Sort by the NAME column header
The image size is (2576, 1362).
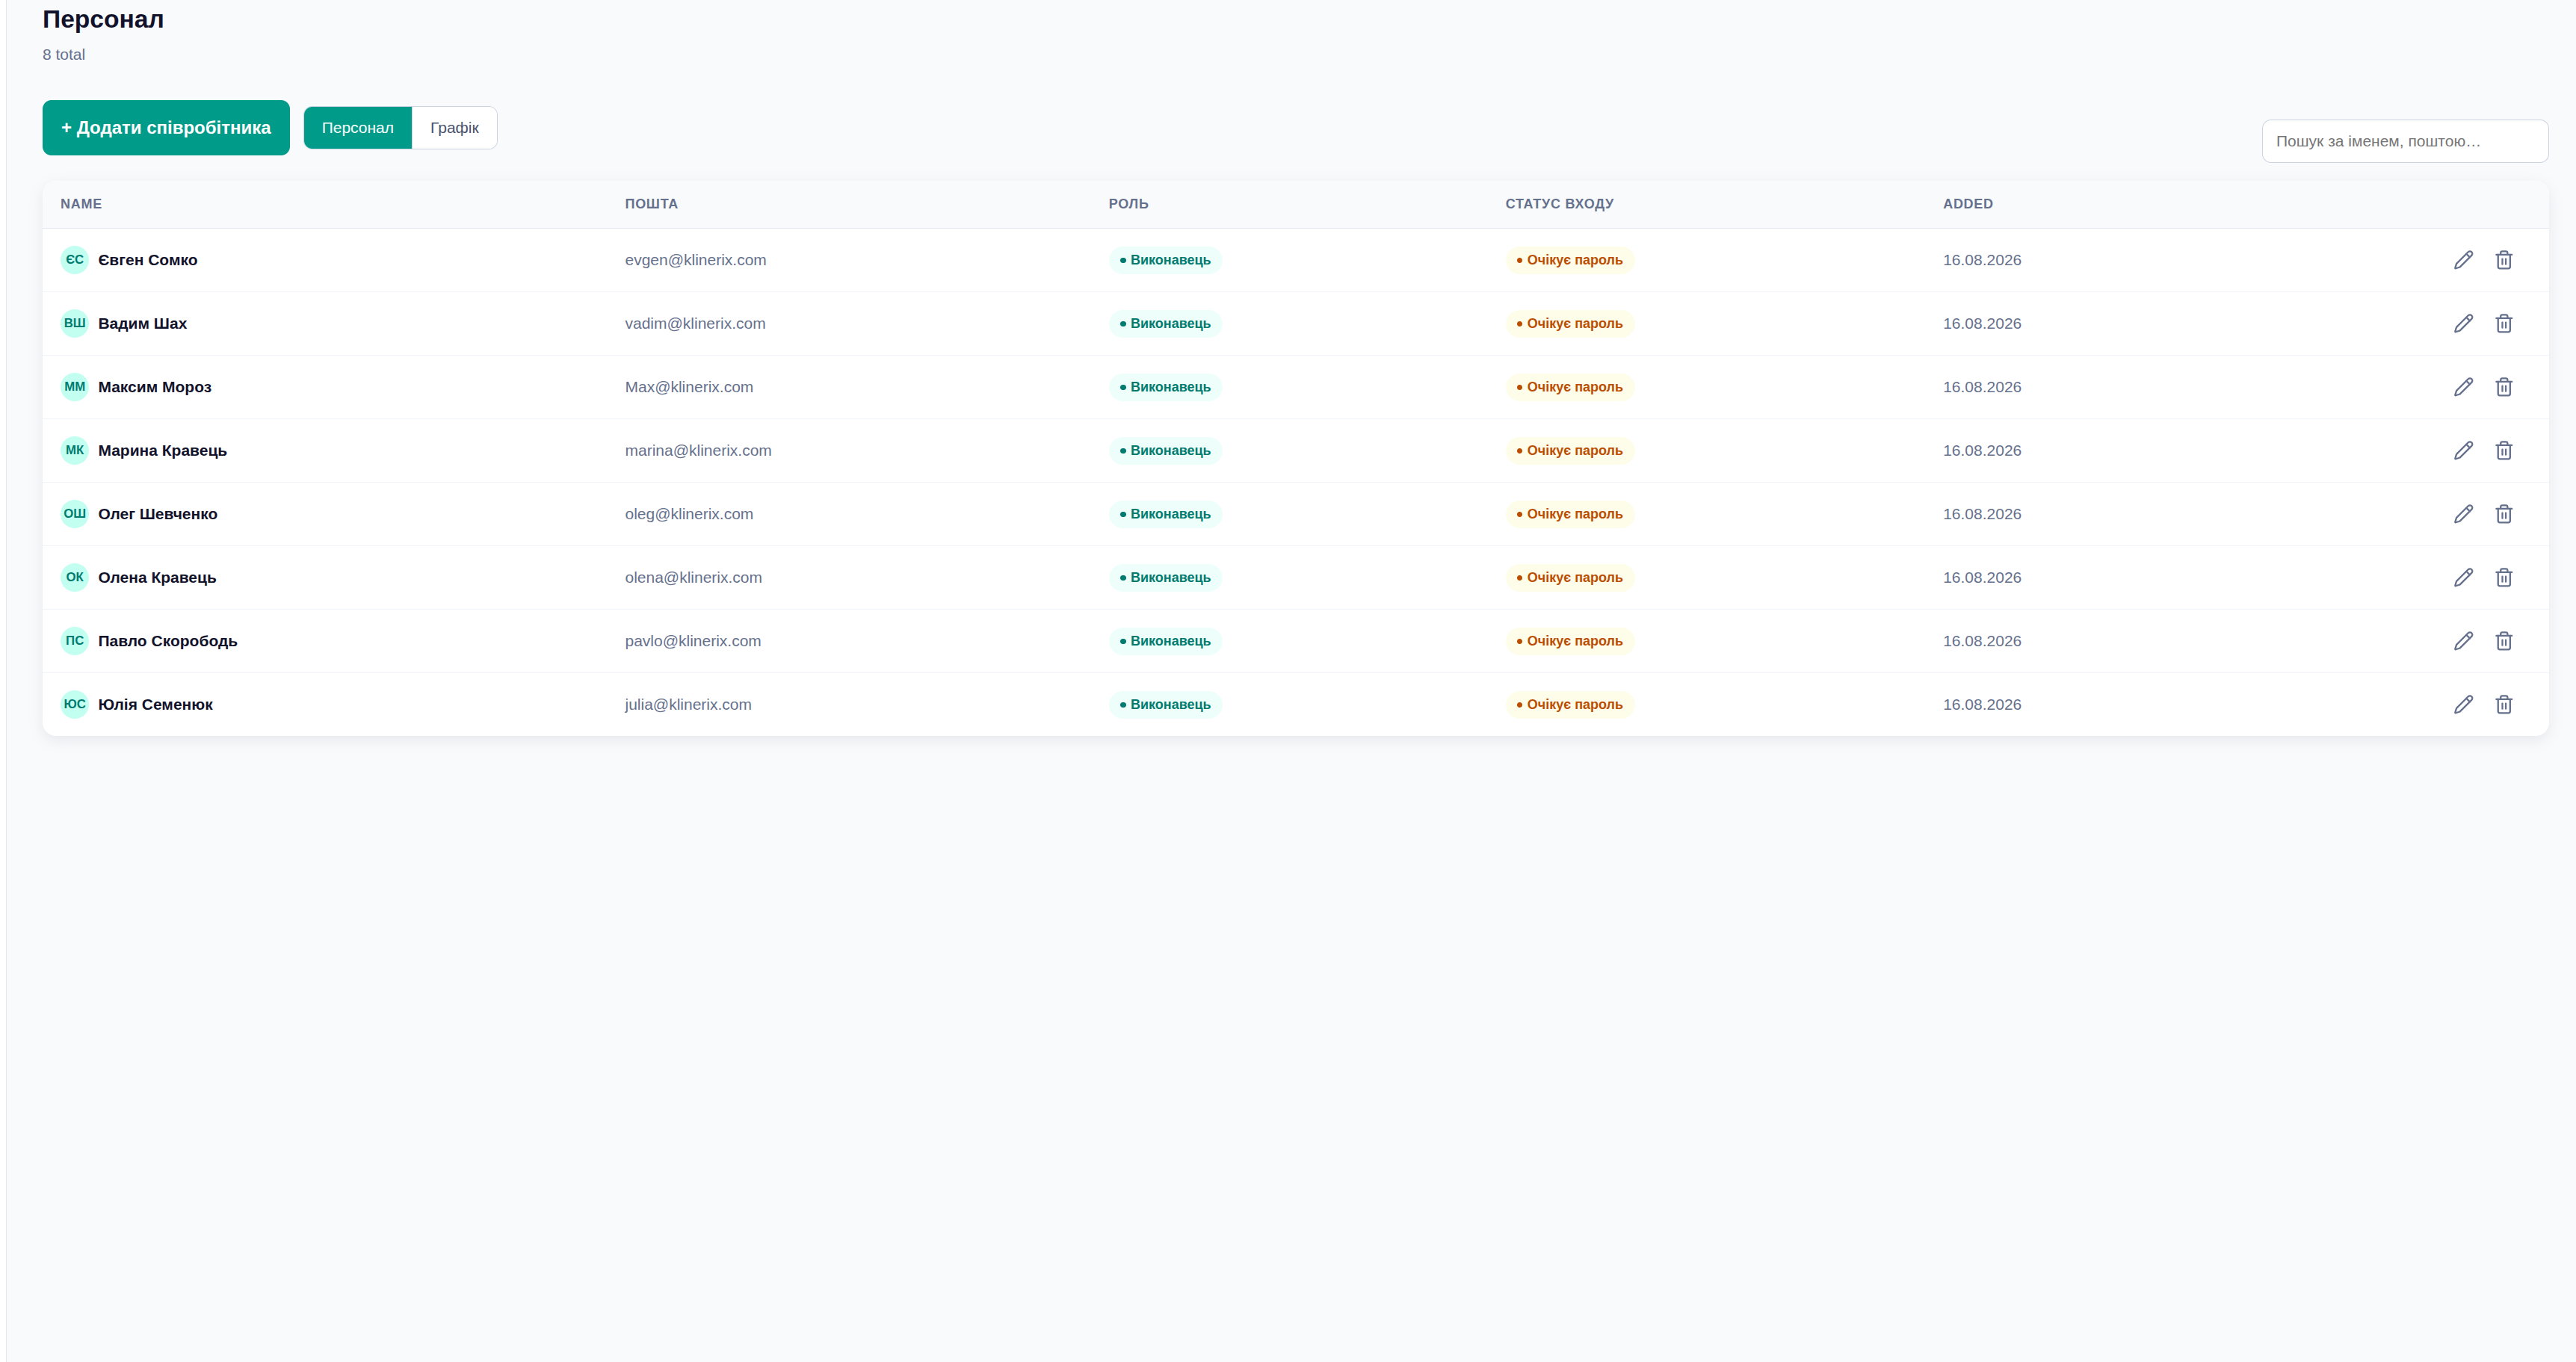(81, 204)
